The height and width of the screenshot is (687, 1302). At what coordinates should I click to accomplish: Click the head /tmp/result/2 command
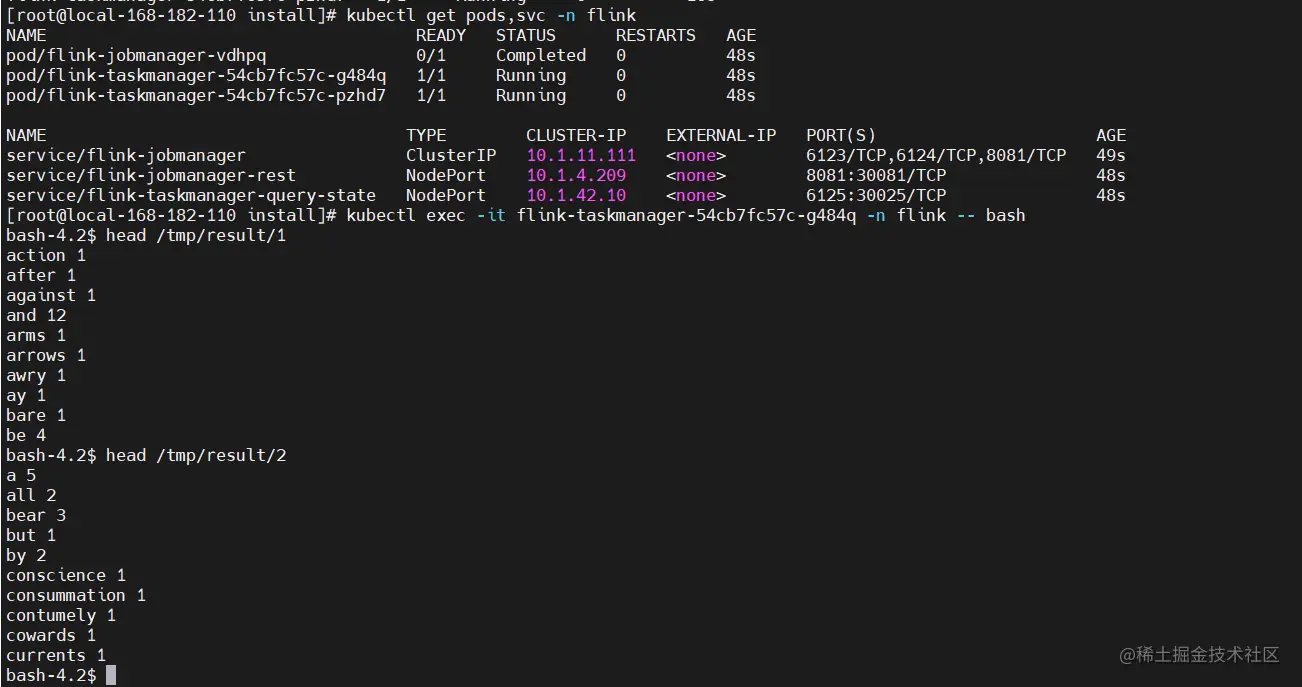[196, 456]
